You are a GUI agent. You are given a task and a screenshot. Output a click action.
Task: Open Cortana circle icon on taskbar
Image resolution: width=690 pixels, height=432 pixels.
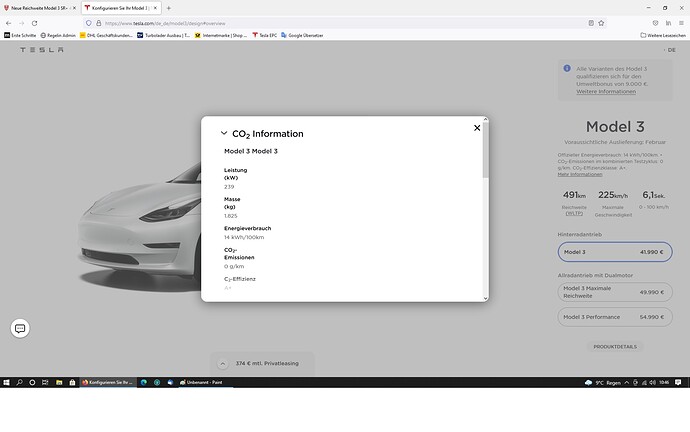(32, 382)
